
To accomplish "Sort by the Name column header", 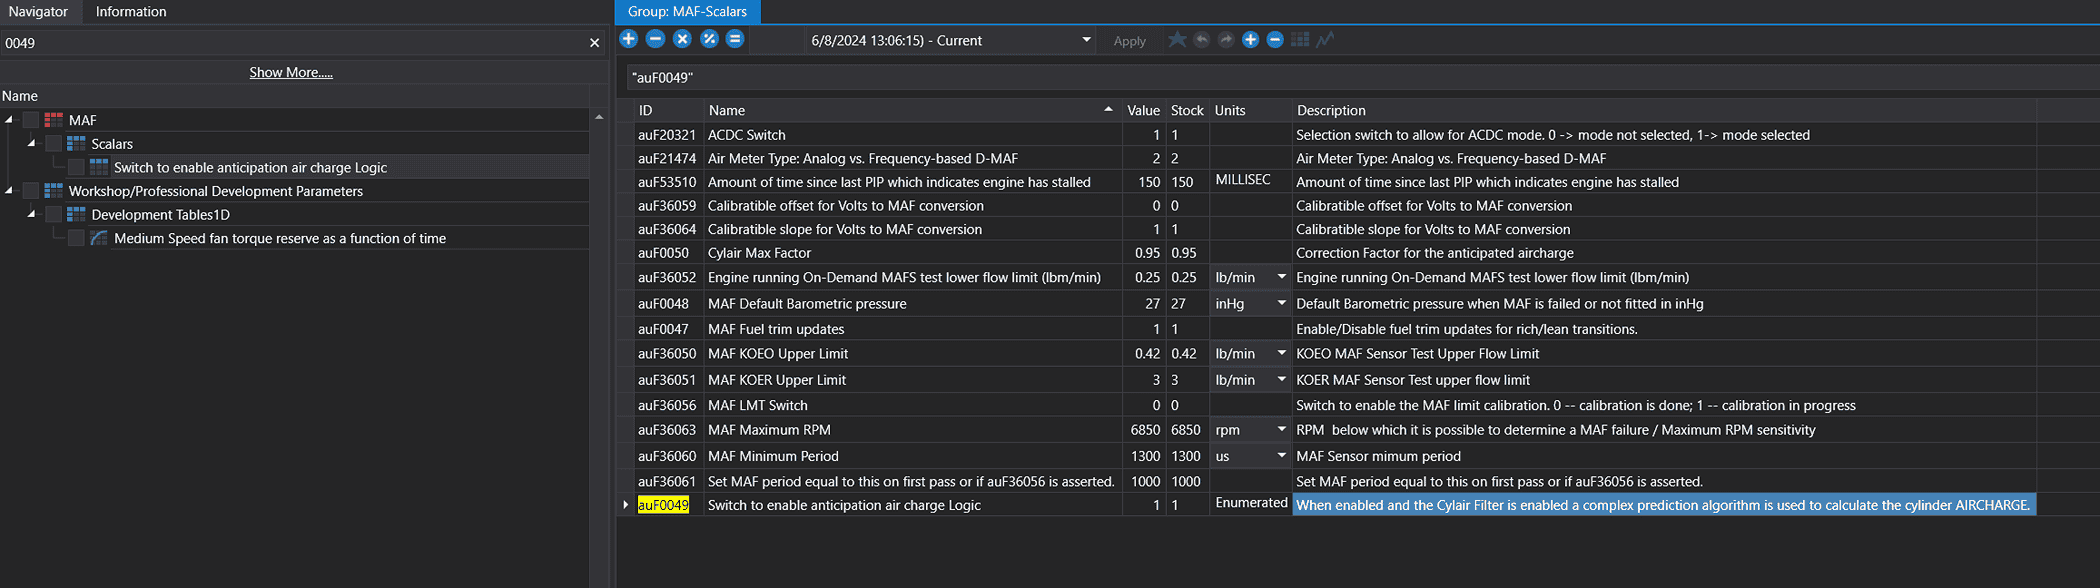I will pyautogui.click(x=912, y=110).
